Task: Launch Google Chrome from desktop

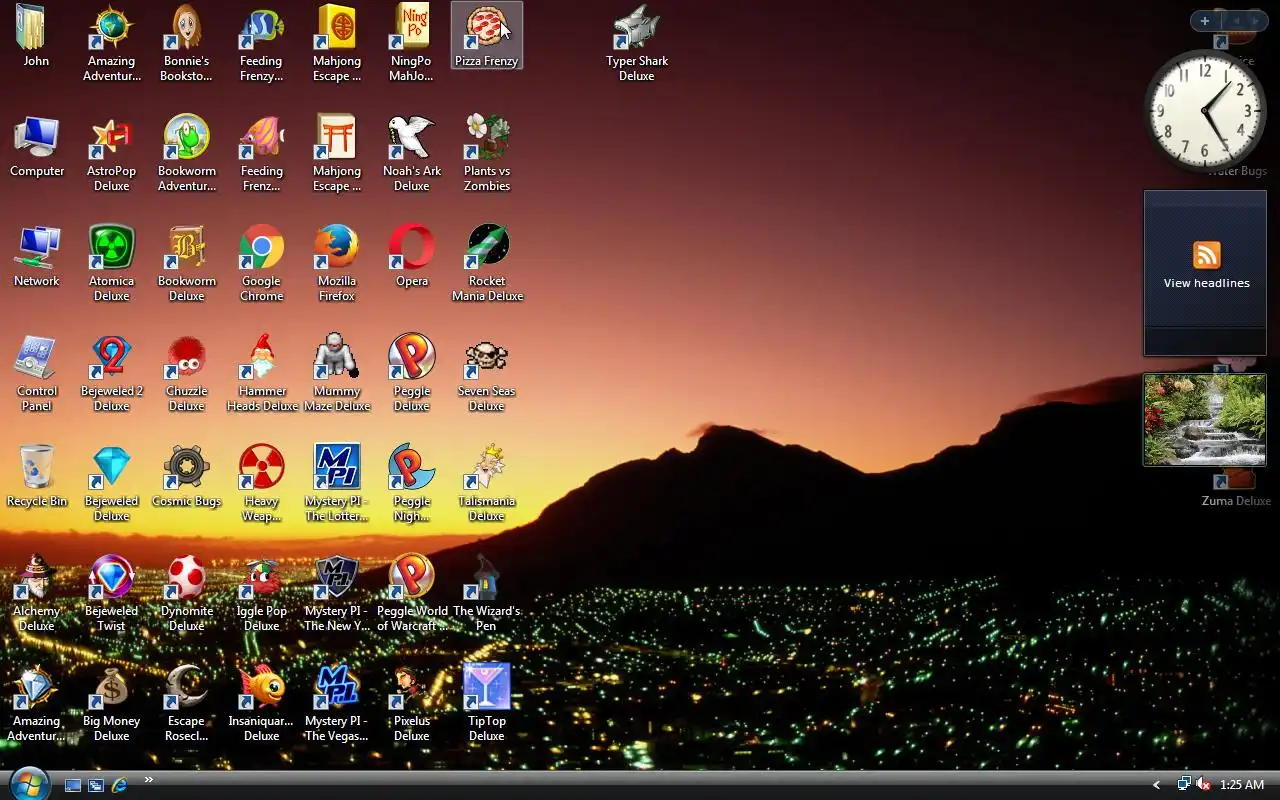Action: point(261,263)
